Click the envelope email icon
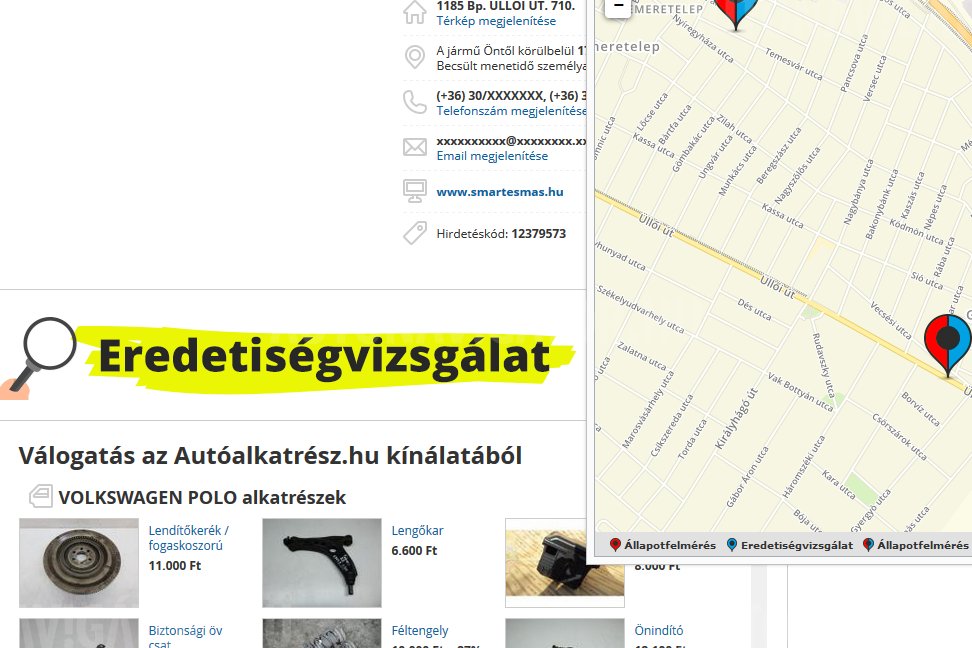972x648 pixels. pos(414,147)
